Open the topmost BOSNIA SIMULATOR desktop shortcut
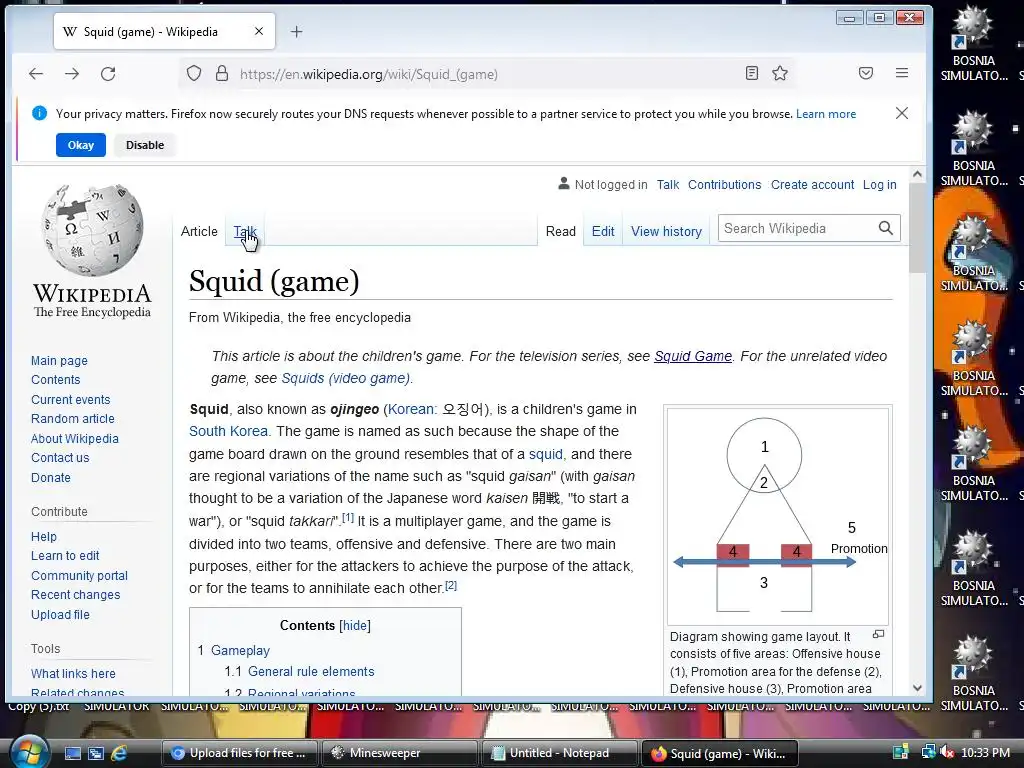The height and width of the screenshot is (768, 1024). point(973,42)
